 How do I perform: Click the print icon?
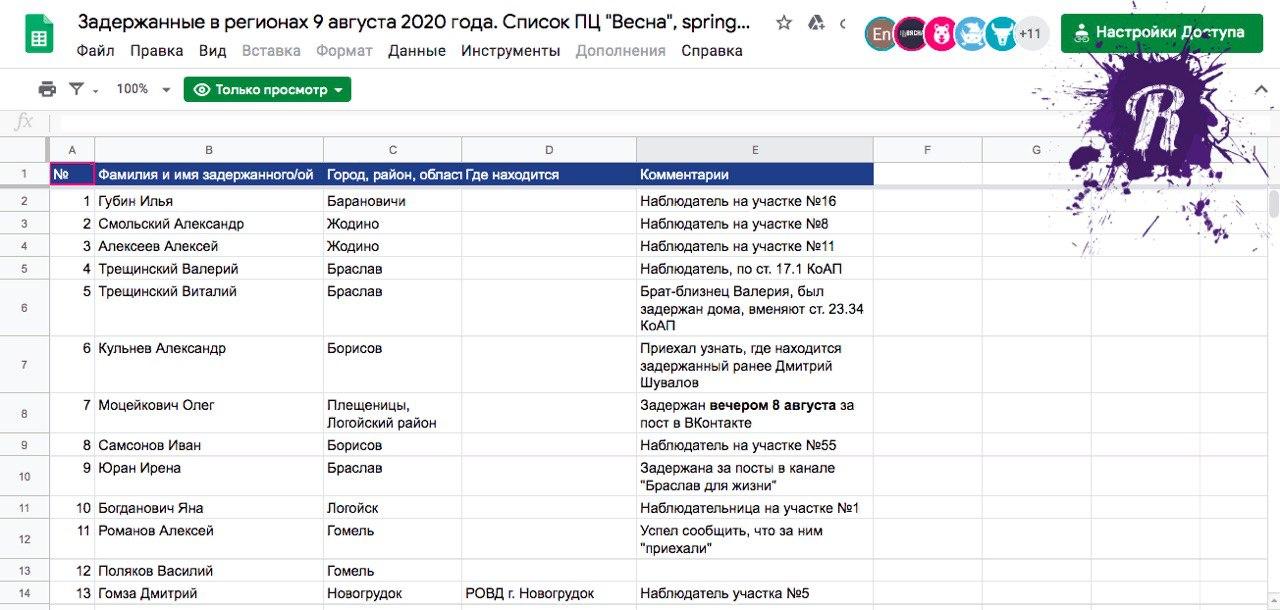point(47,89)
